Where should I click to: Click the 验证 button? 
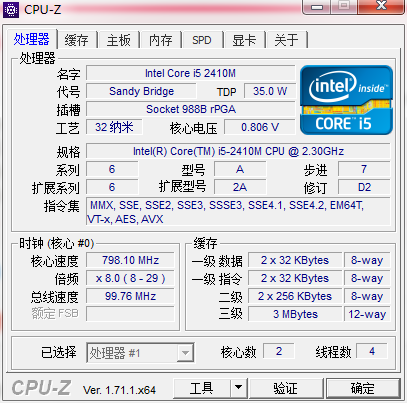tap(286, 388)
